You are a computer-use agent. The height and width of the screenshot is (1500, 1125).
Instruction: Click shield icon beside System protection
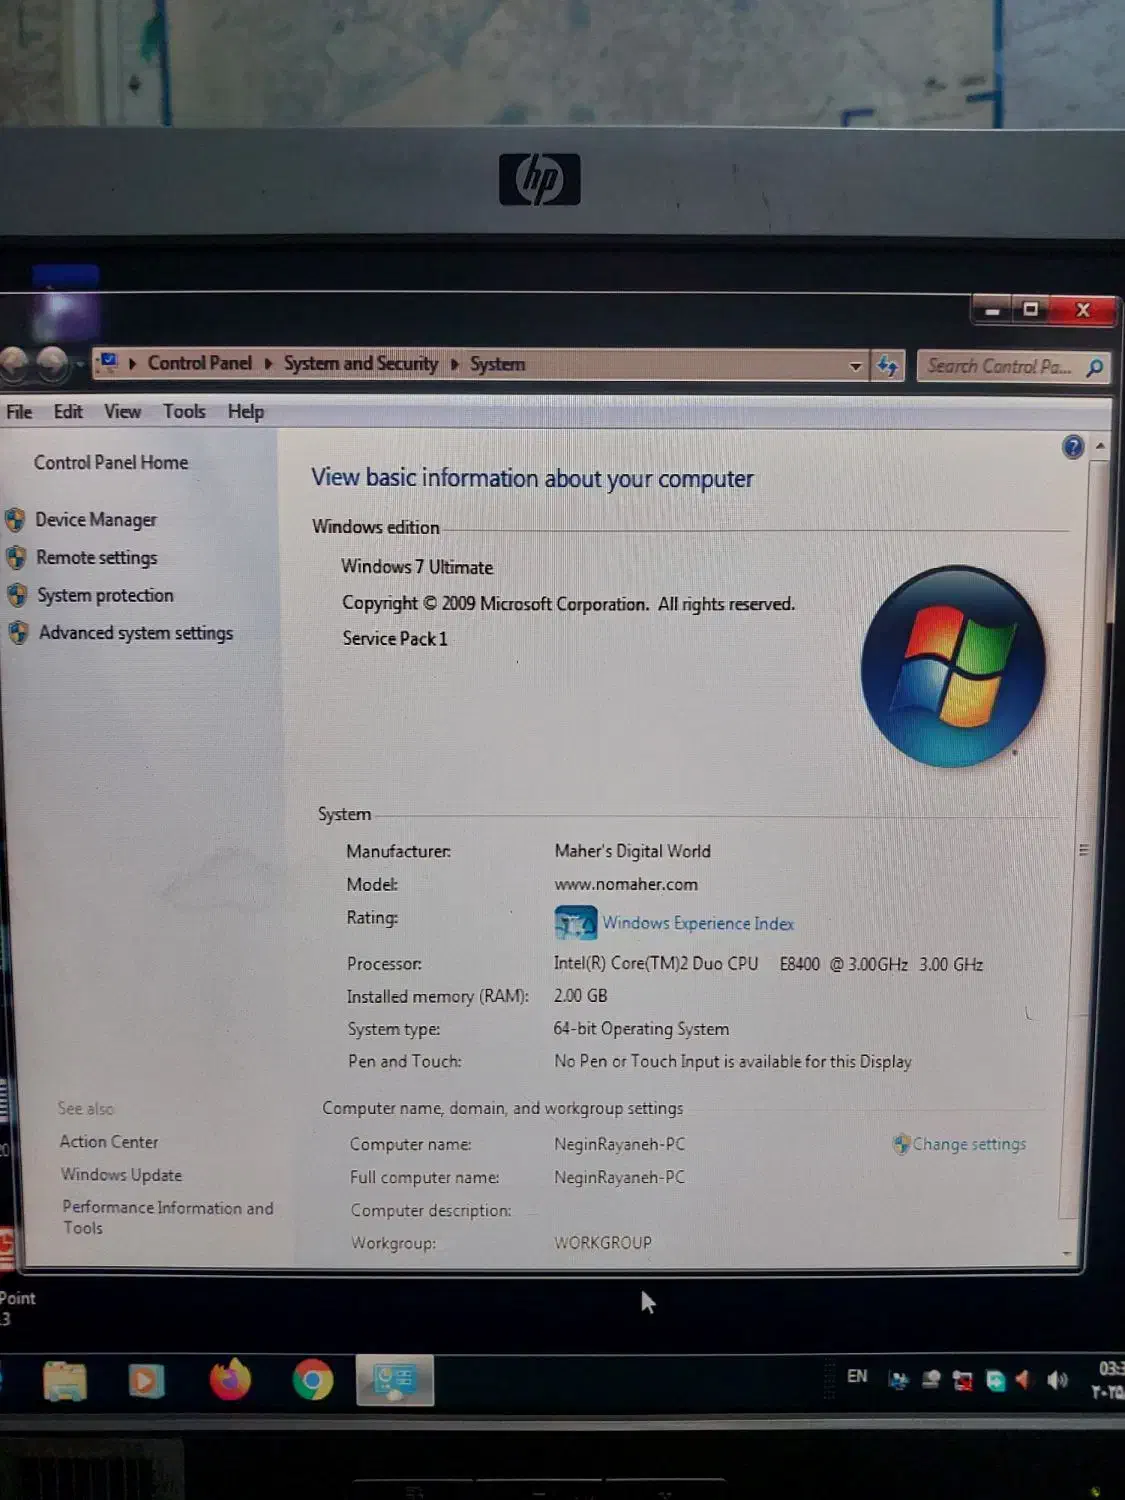(17, 596)
